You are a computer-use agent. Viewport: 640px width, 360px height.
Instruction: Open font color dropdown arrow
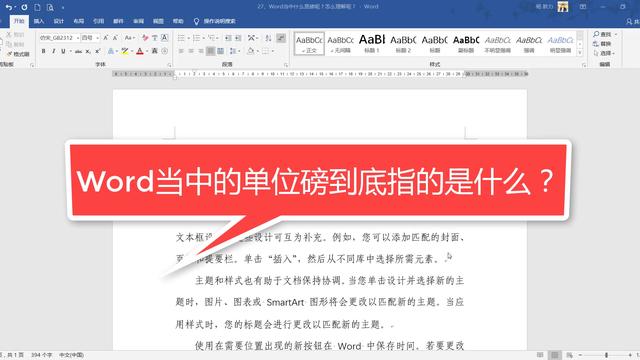(x=147, y=51)
